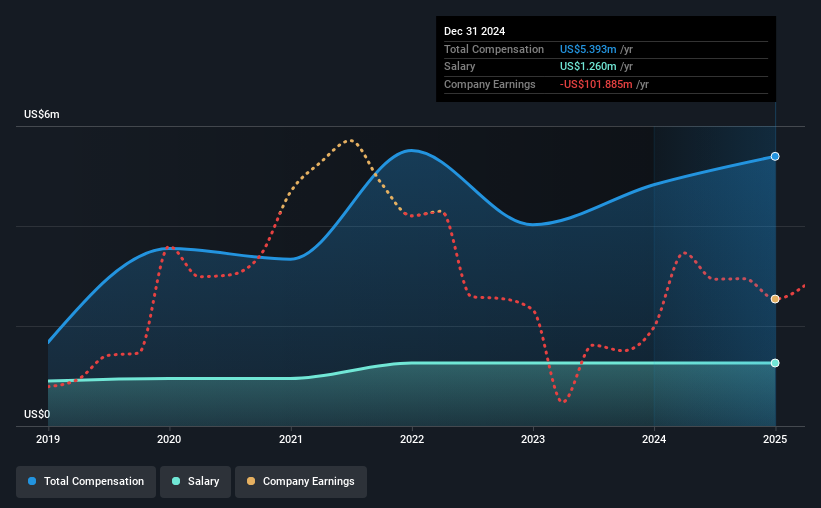Click the 2021 x-axis label
This screenshot has width=821, height=508.
pos(291,439)
